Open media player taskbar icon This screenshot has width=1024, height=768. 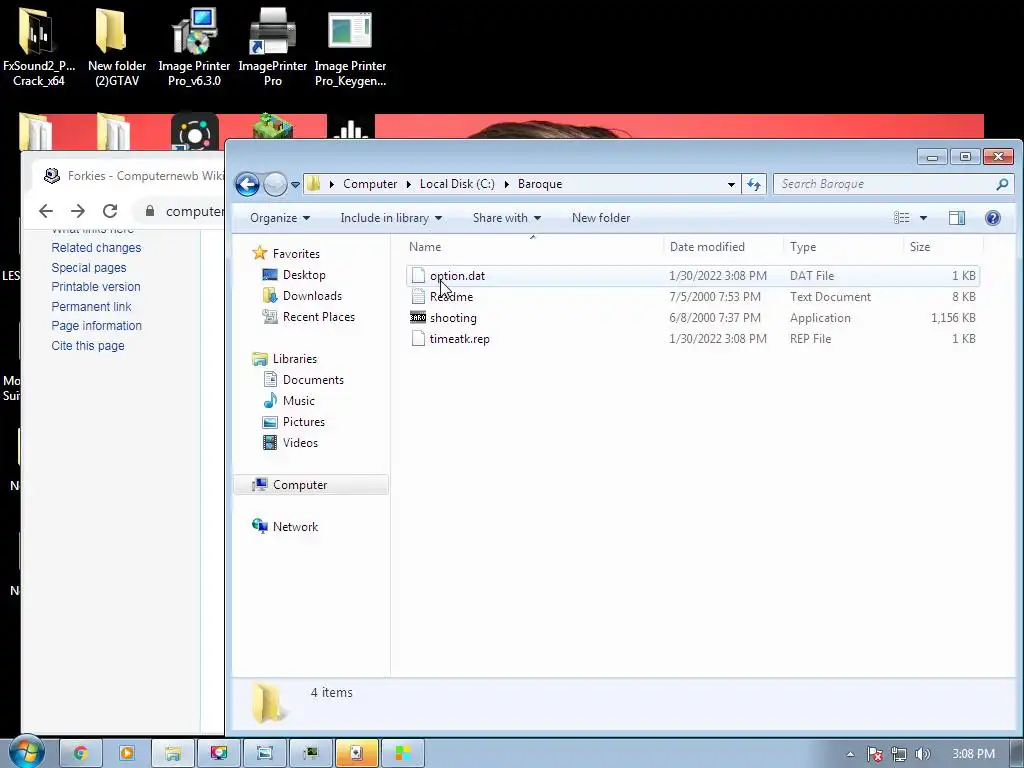pyautogui.click(x=127, y=753)
